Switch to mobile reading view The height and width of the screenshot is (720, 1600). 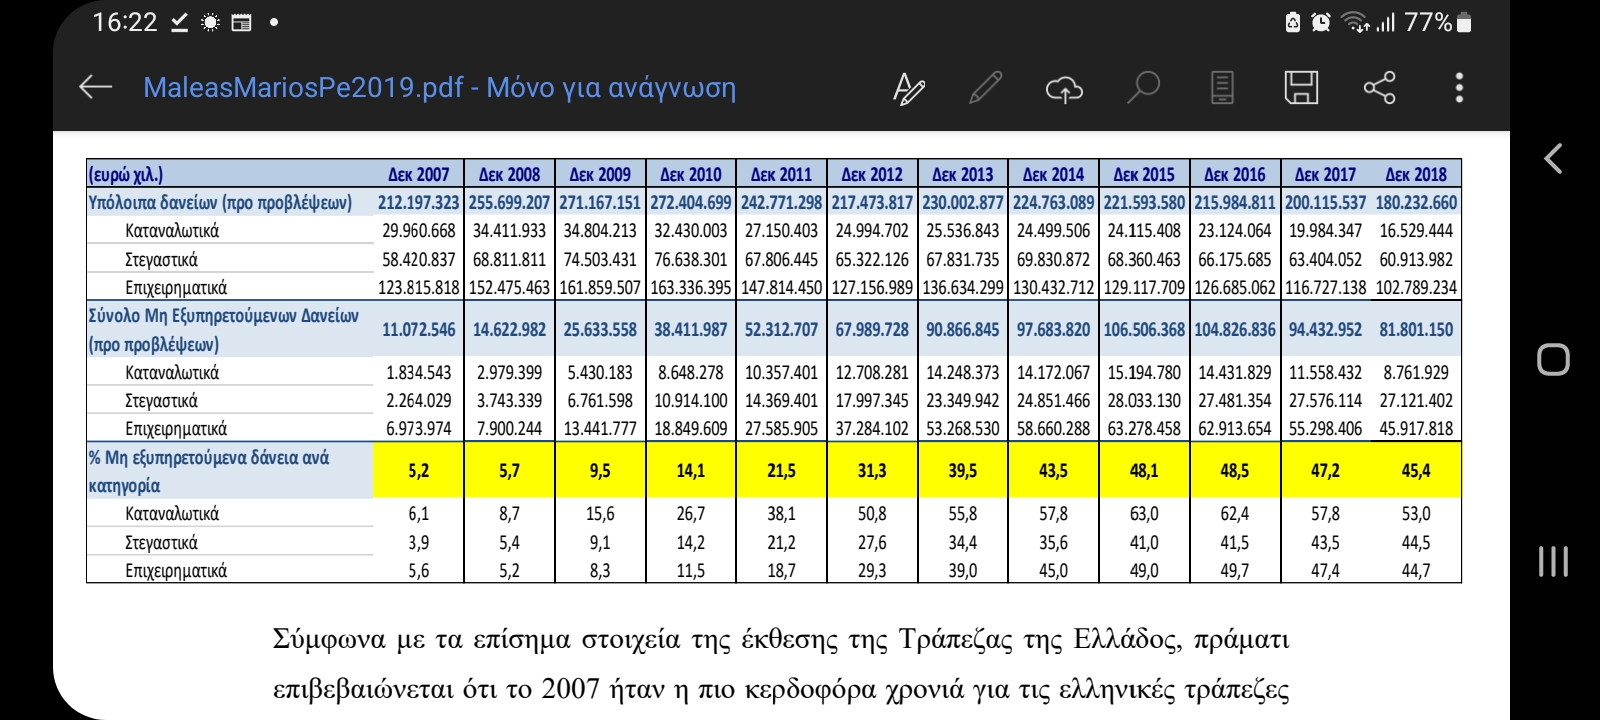[x=1222, y=88]
